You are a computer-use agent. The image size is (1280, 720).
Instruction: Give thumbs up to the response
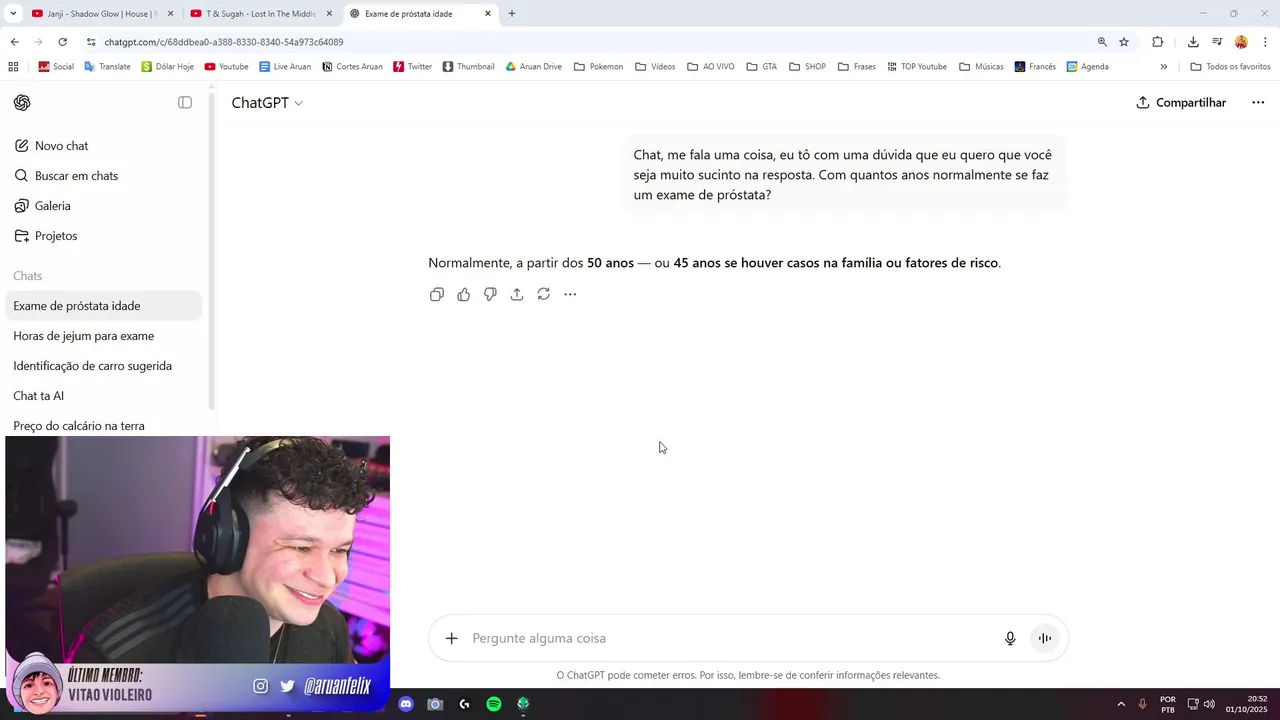tap(464, 294)
